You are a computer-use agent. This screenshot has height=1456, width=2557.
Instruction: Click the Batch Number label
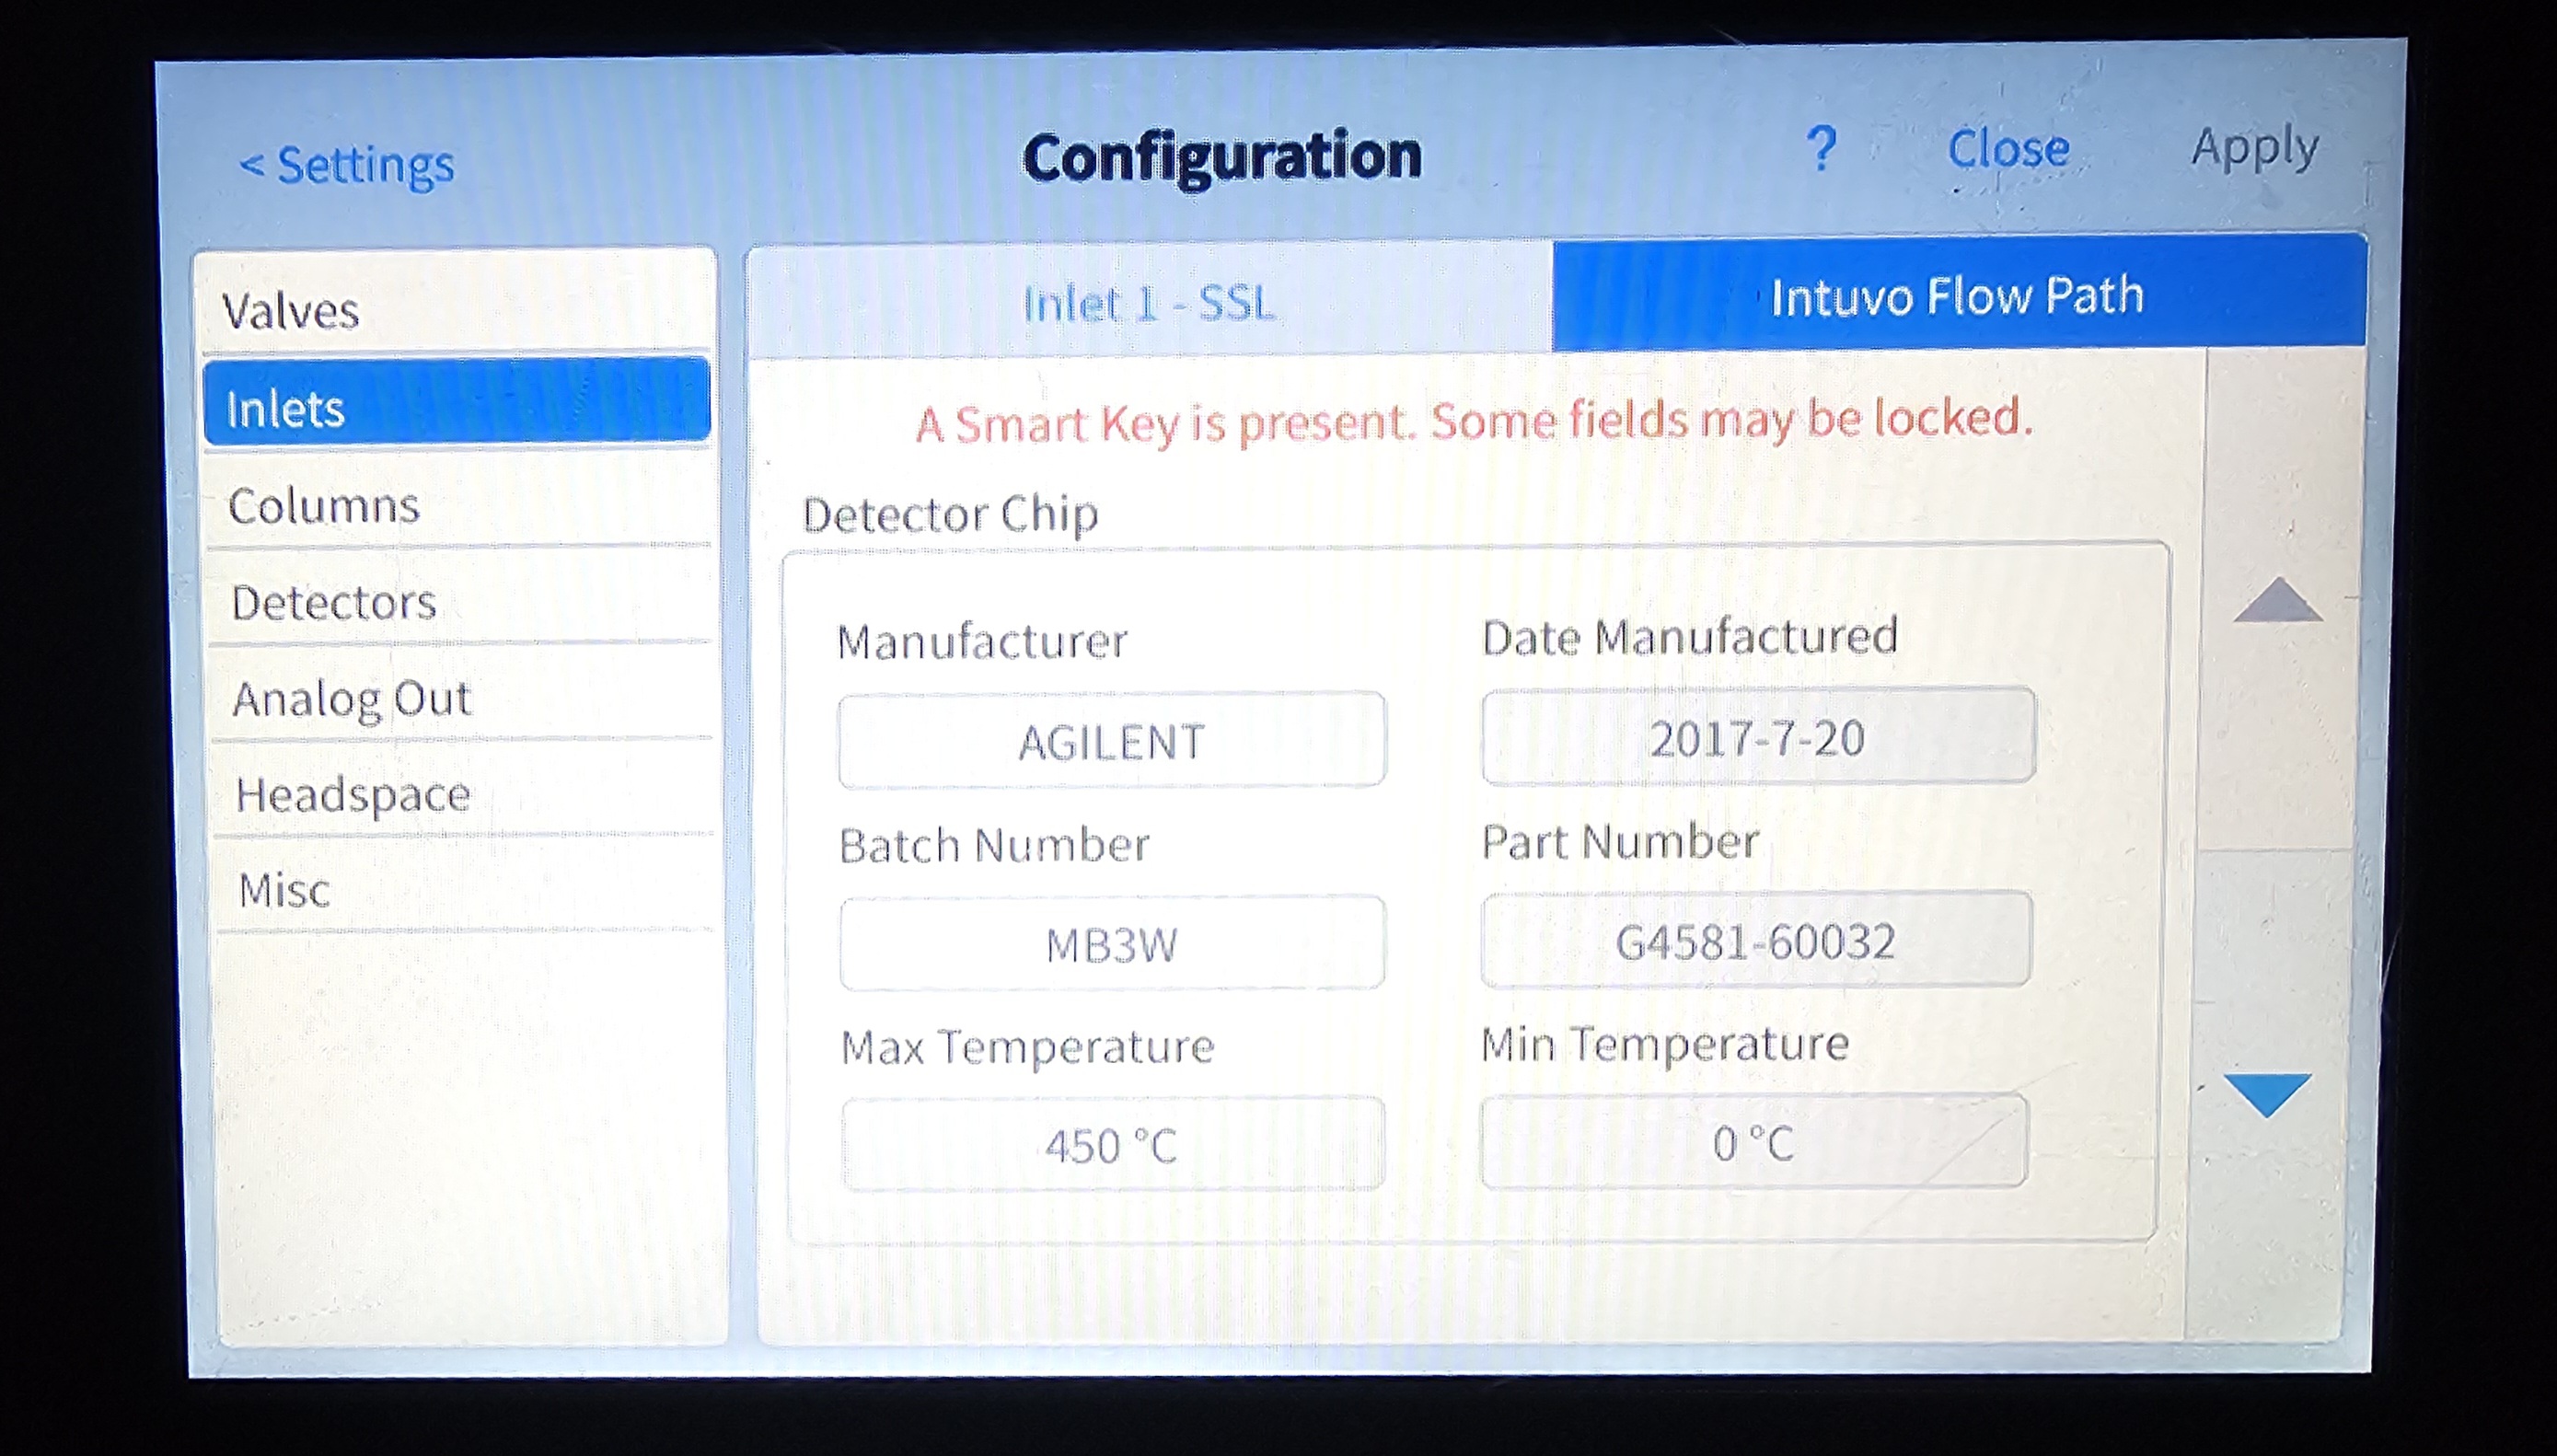(994, 845)
